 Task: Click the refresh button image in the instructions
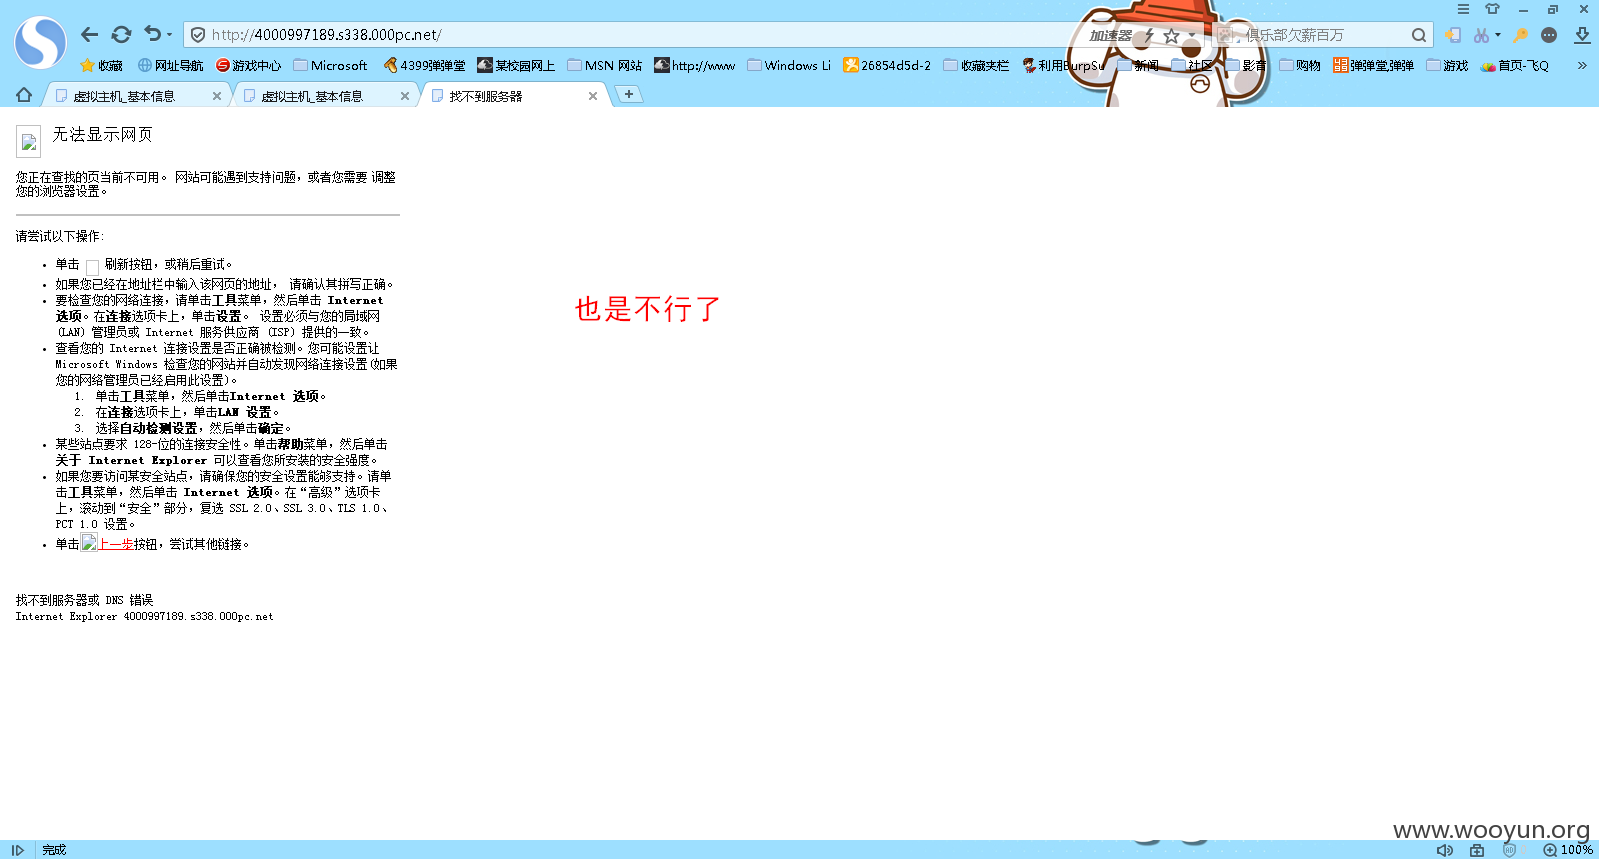(x=92, y=266)
